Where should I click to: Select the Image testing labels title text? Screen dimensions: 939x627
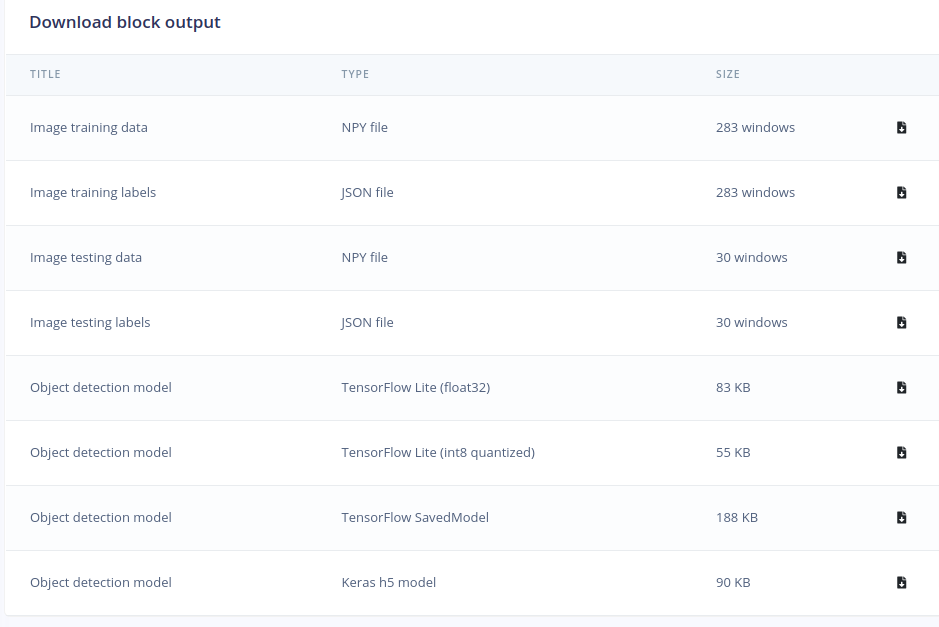[x=90, y=322]
